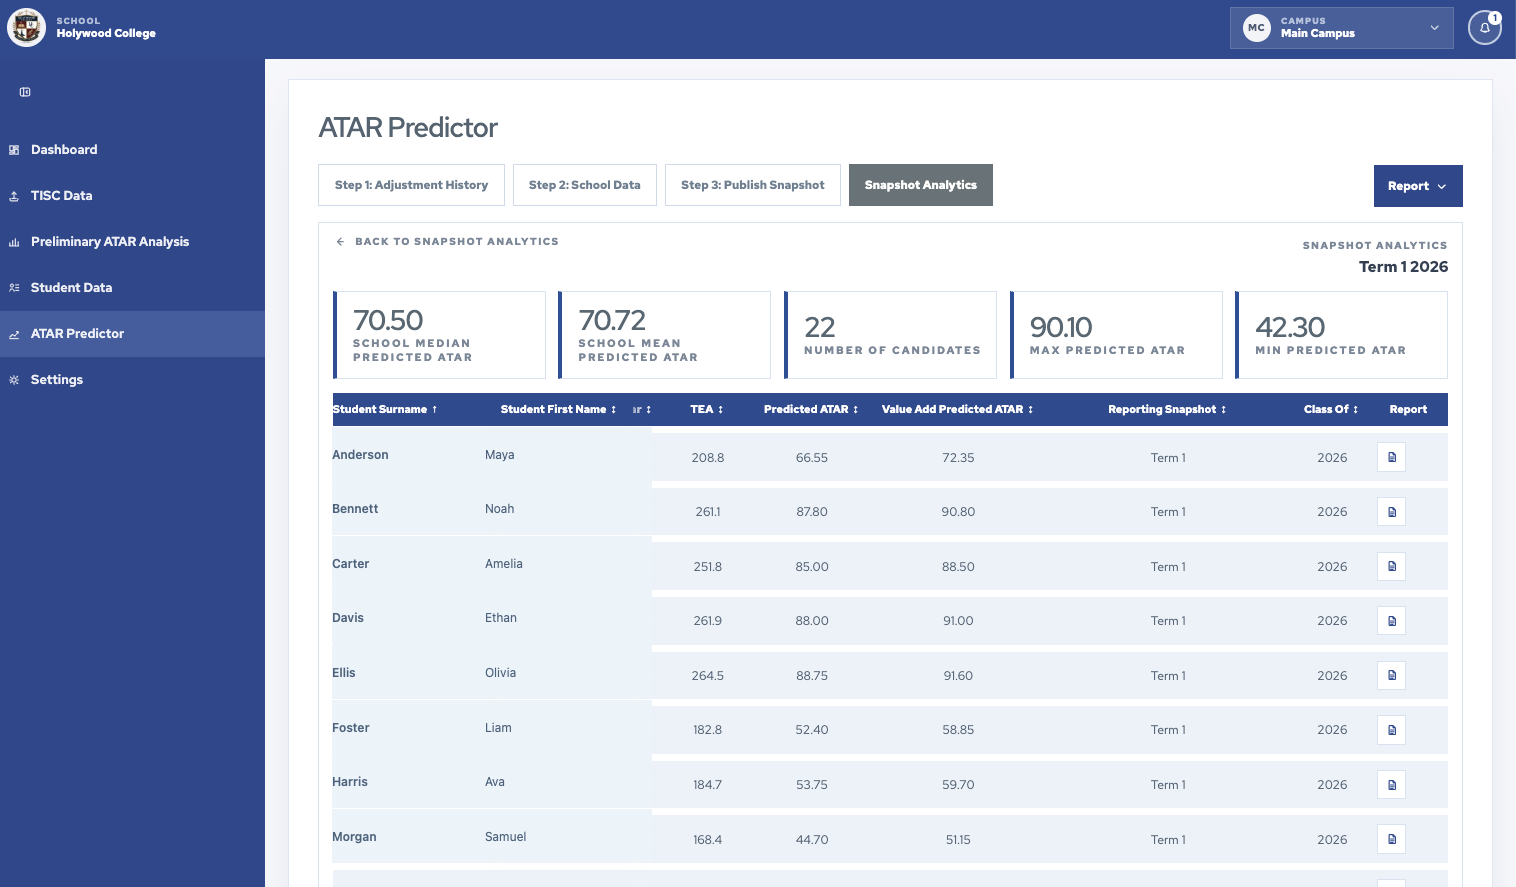Open Step 1: Adjustment History tab
The image size is (1516, 887).
[x=411, y=185]
